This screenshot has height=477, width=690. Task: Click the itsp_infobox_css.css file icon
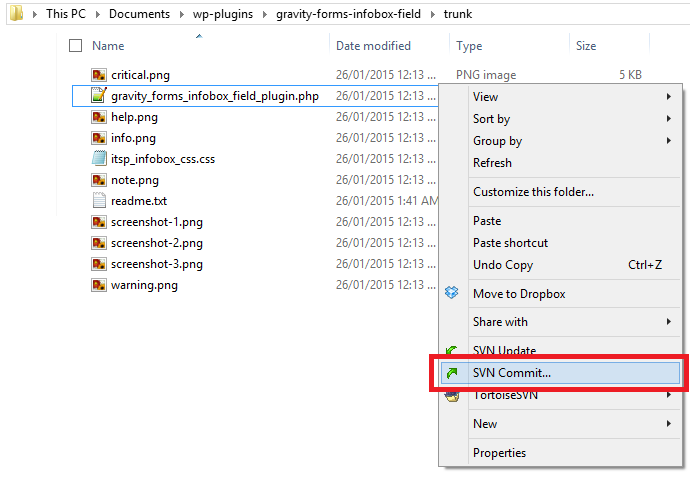pos(99,159)
